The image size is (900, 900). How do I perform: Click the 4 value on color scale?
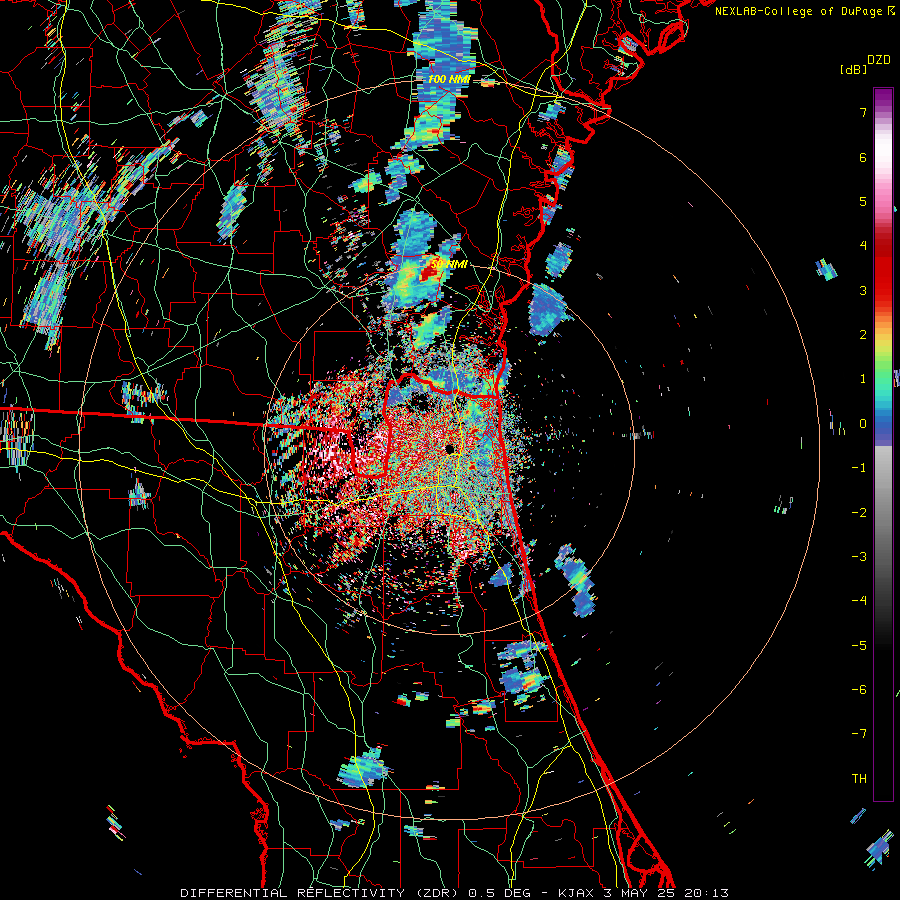863,246
